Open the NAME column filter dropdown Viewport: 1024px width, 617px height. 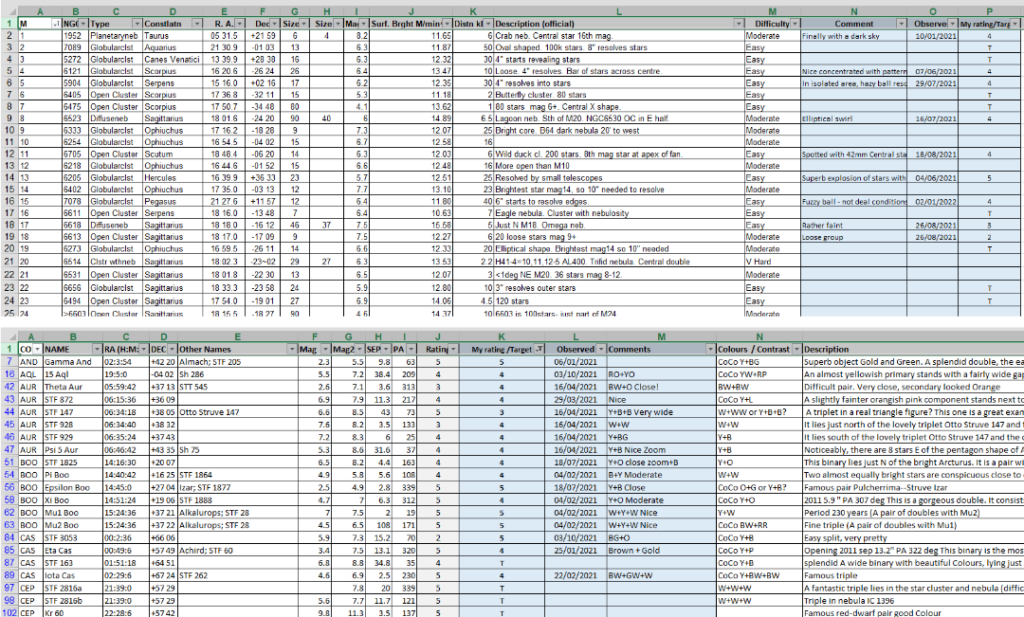97,349
